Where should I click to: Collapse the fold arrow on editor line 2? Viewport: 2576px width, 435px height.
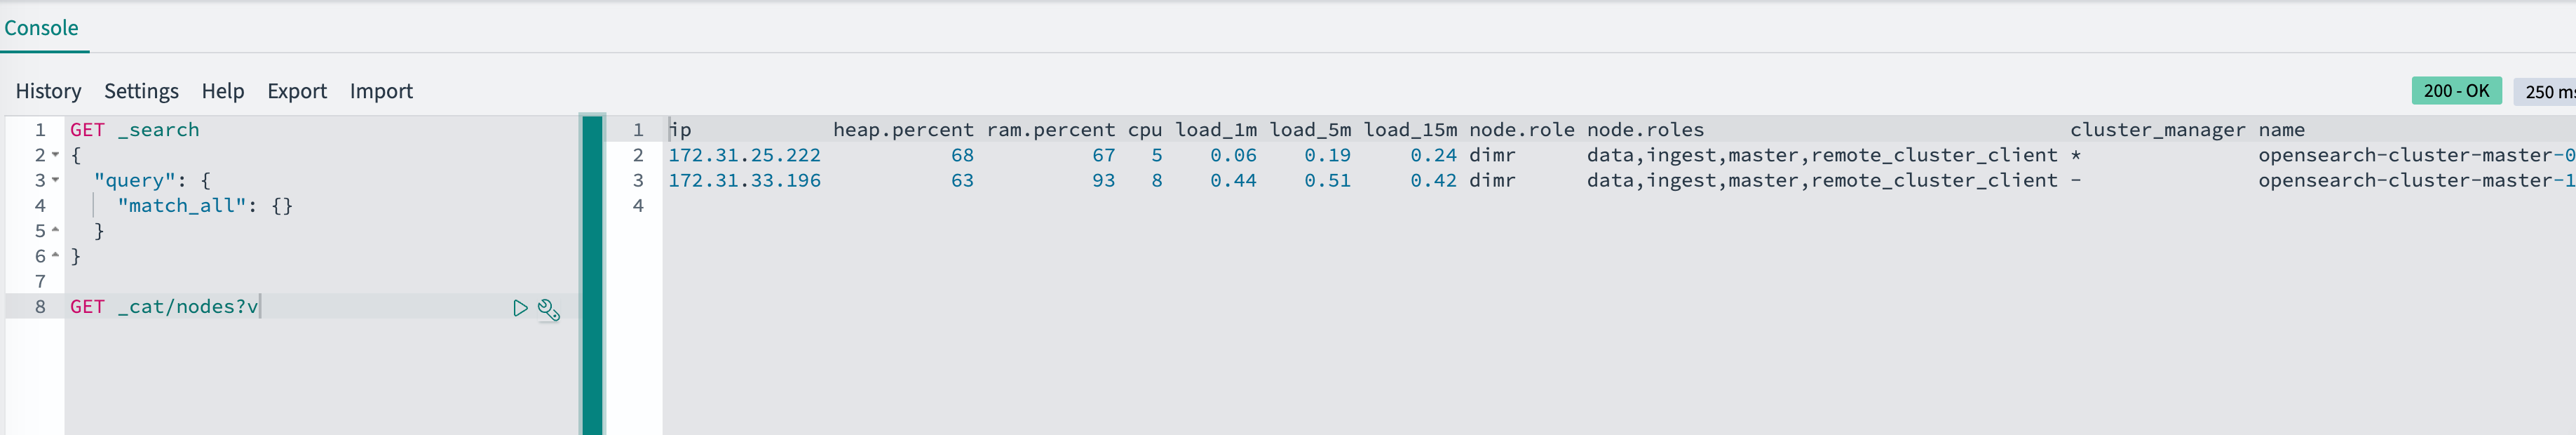click(x=55, y=155)
